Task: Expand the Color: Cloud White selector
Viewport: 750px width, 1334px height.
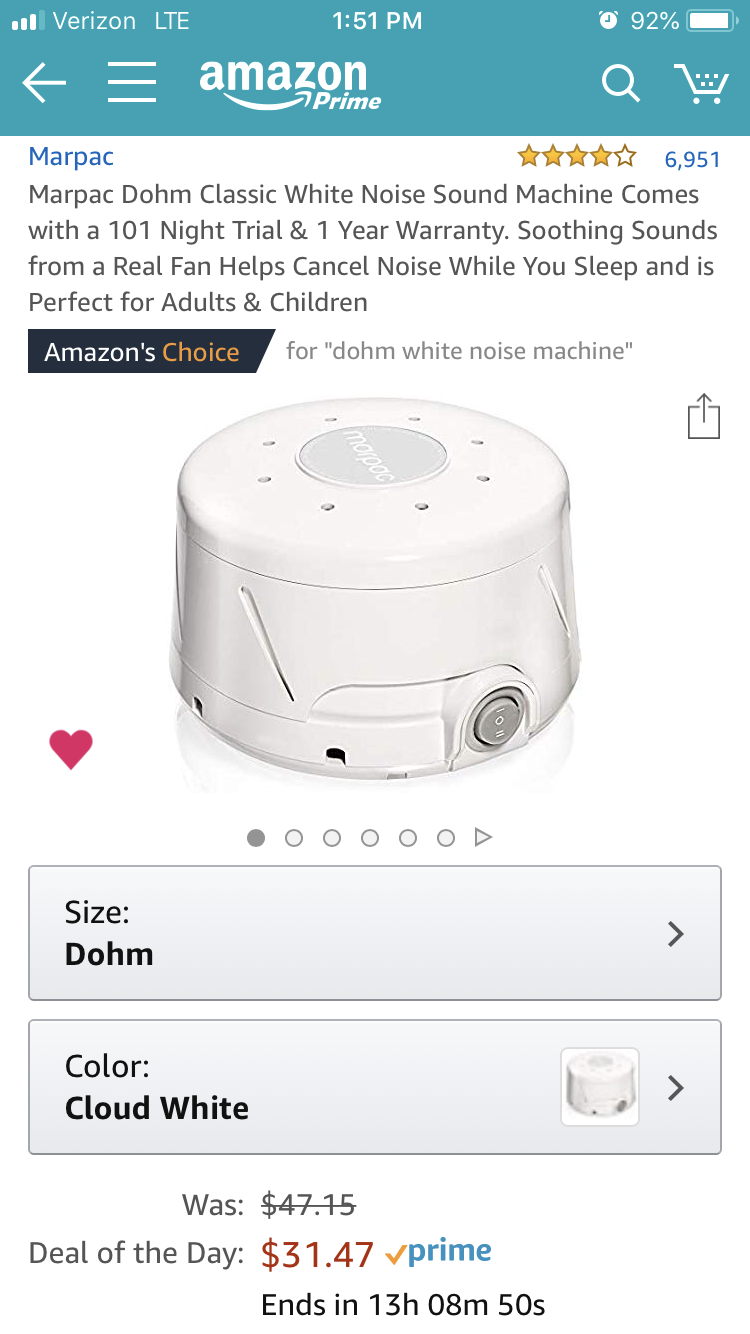Action: 375,1087
